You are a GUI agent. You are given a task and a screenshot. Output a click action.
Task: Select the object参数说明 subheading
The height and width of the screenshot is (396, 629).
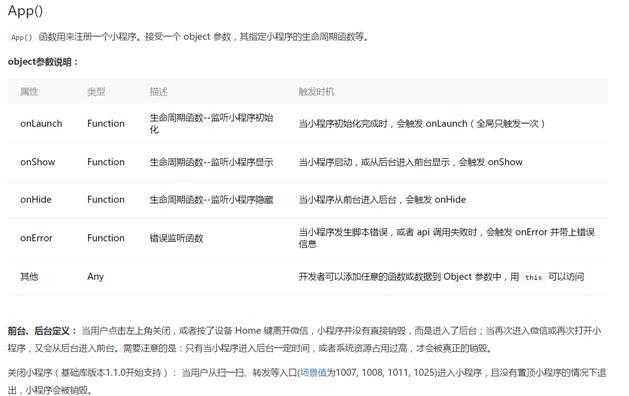[x=43, y=62]
